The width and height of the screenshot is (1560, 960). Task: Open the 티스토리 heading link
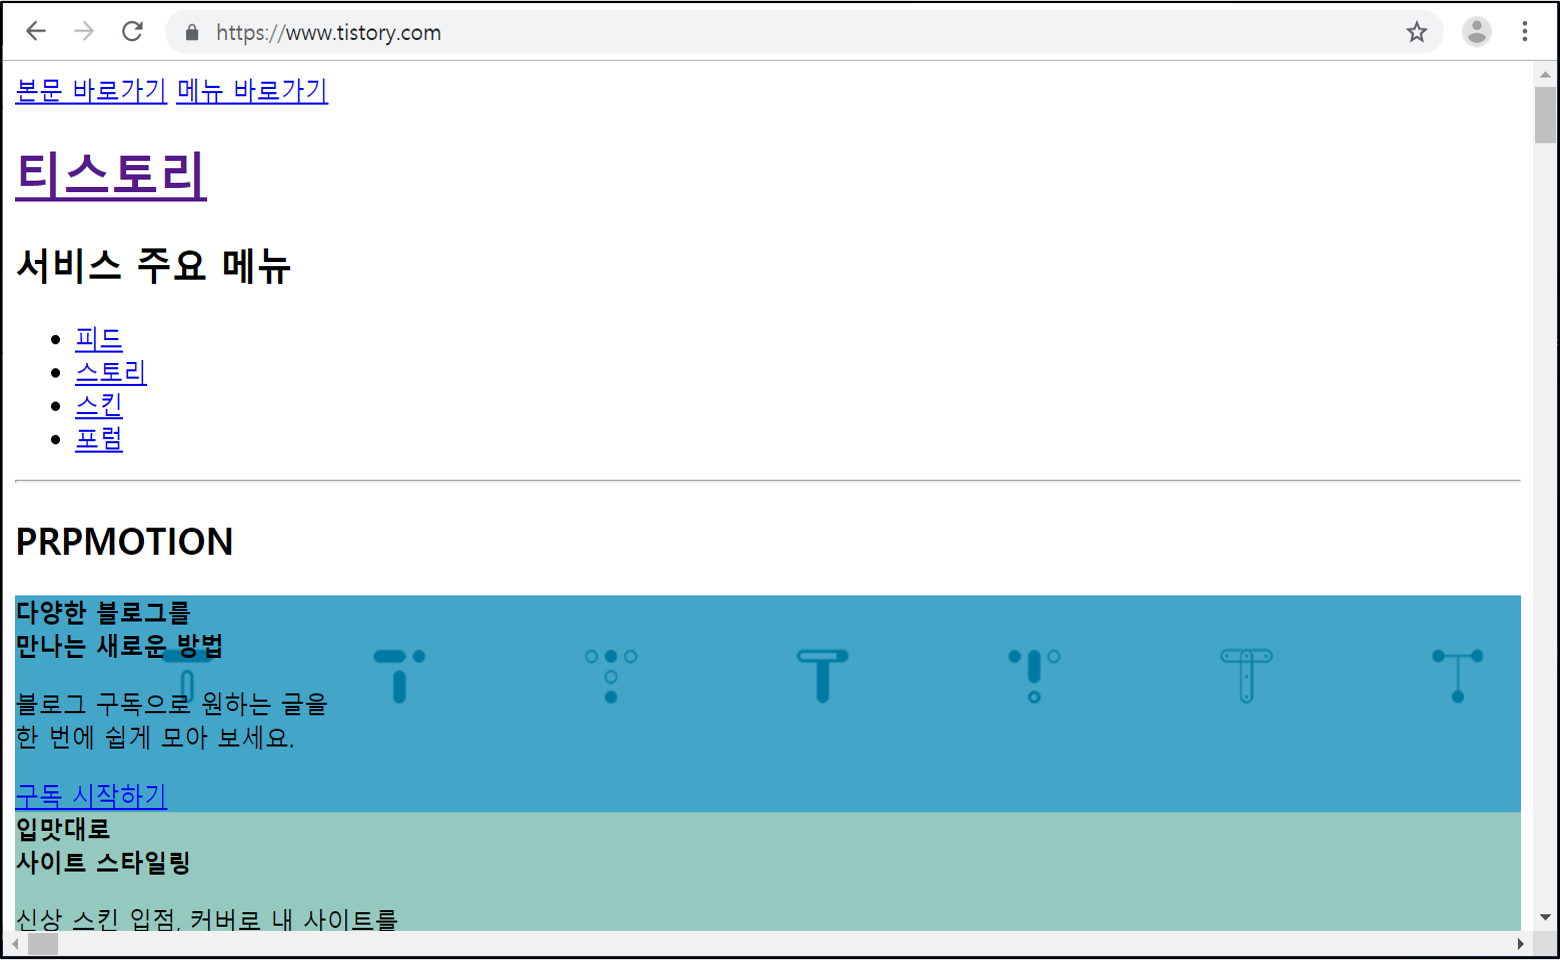coord(111,175)
